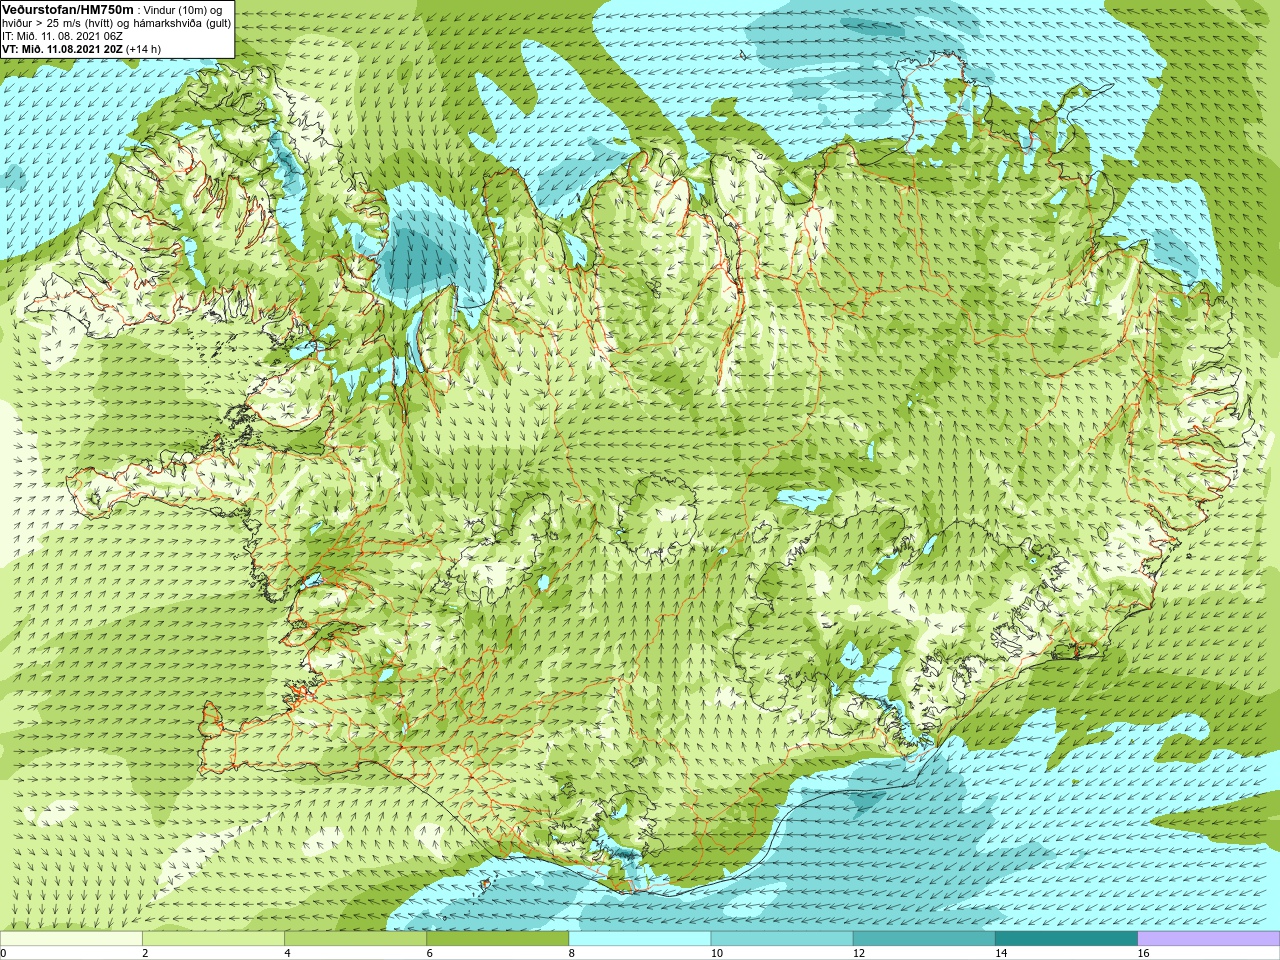Image resolution: width=1280 pixels, height=960 pixels.
Task: Click the legend scale label "0"
Action: click(x=4, y=953)
